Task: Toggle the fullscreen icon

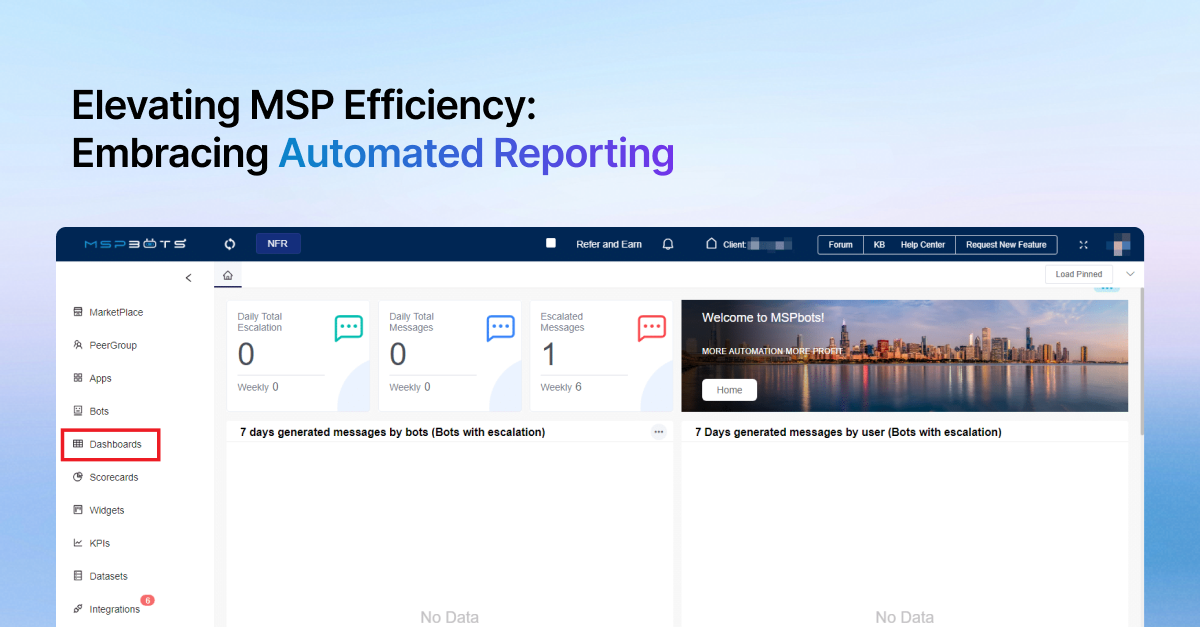Action: coord(1083,245)
